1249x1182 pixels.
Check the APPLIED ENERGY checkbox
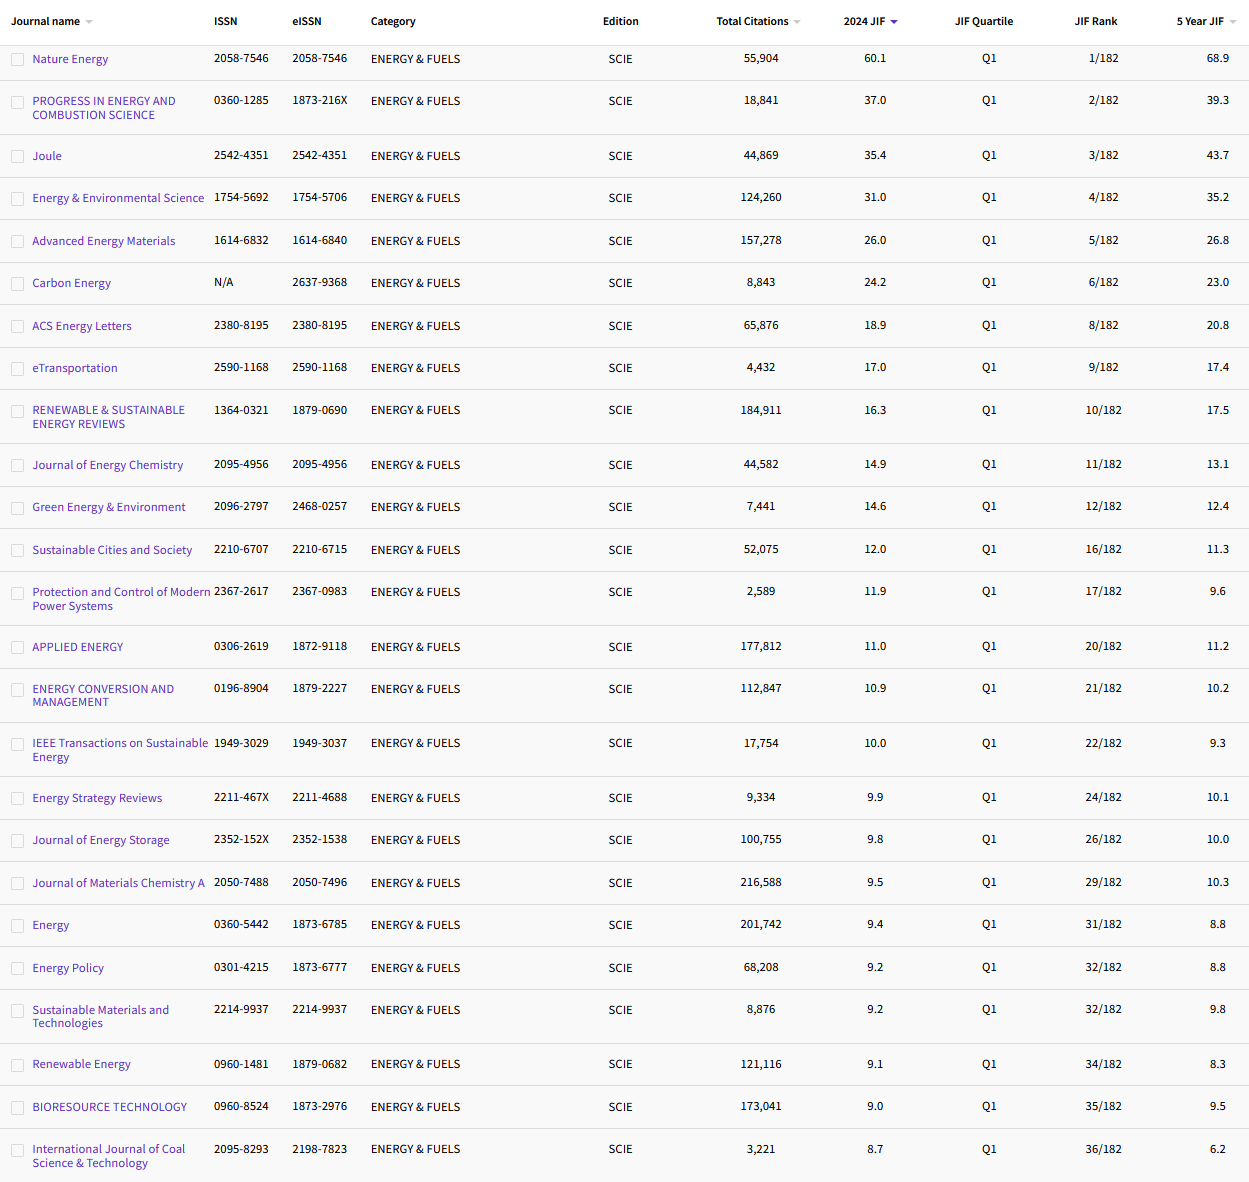(x=18, y=648)
